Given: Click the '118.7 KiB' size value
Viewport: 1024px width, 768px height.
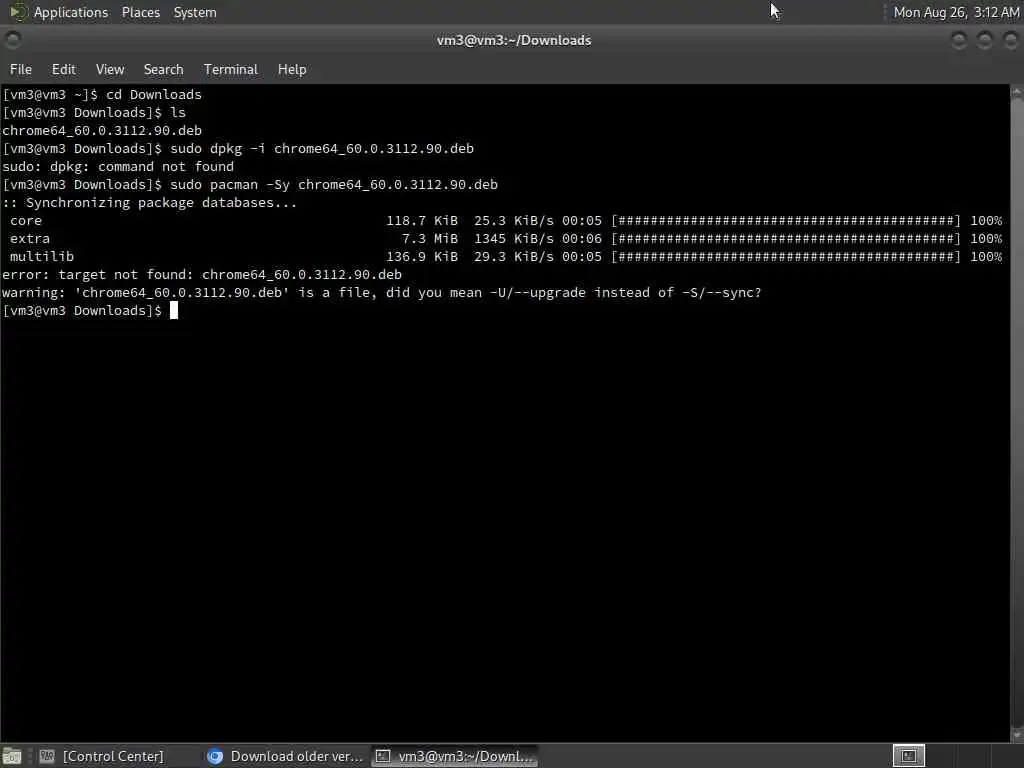Looking at the screenshot, I should tap(422, 221).
